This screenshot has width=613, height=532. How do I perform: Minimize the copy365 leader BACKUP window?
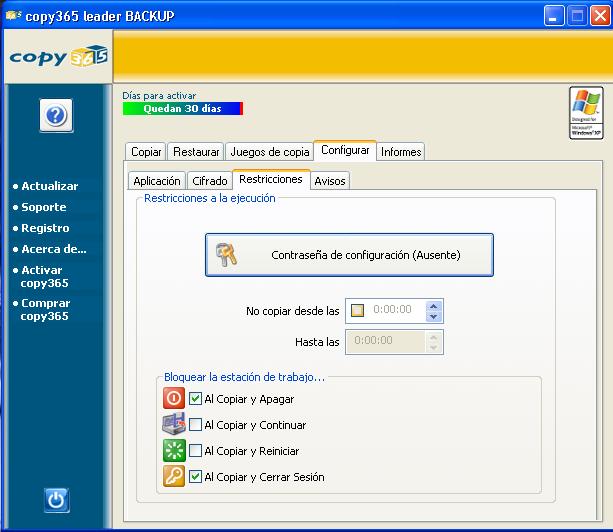tap(554, 16)
